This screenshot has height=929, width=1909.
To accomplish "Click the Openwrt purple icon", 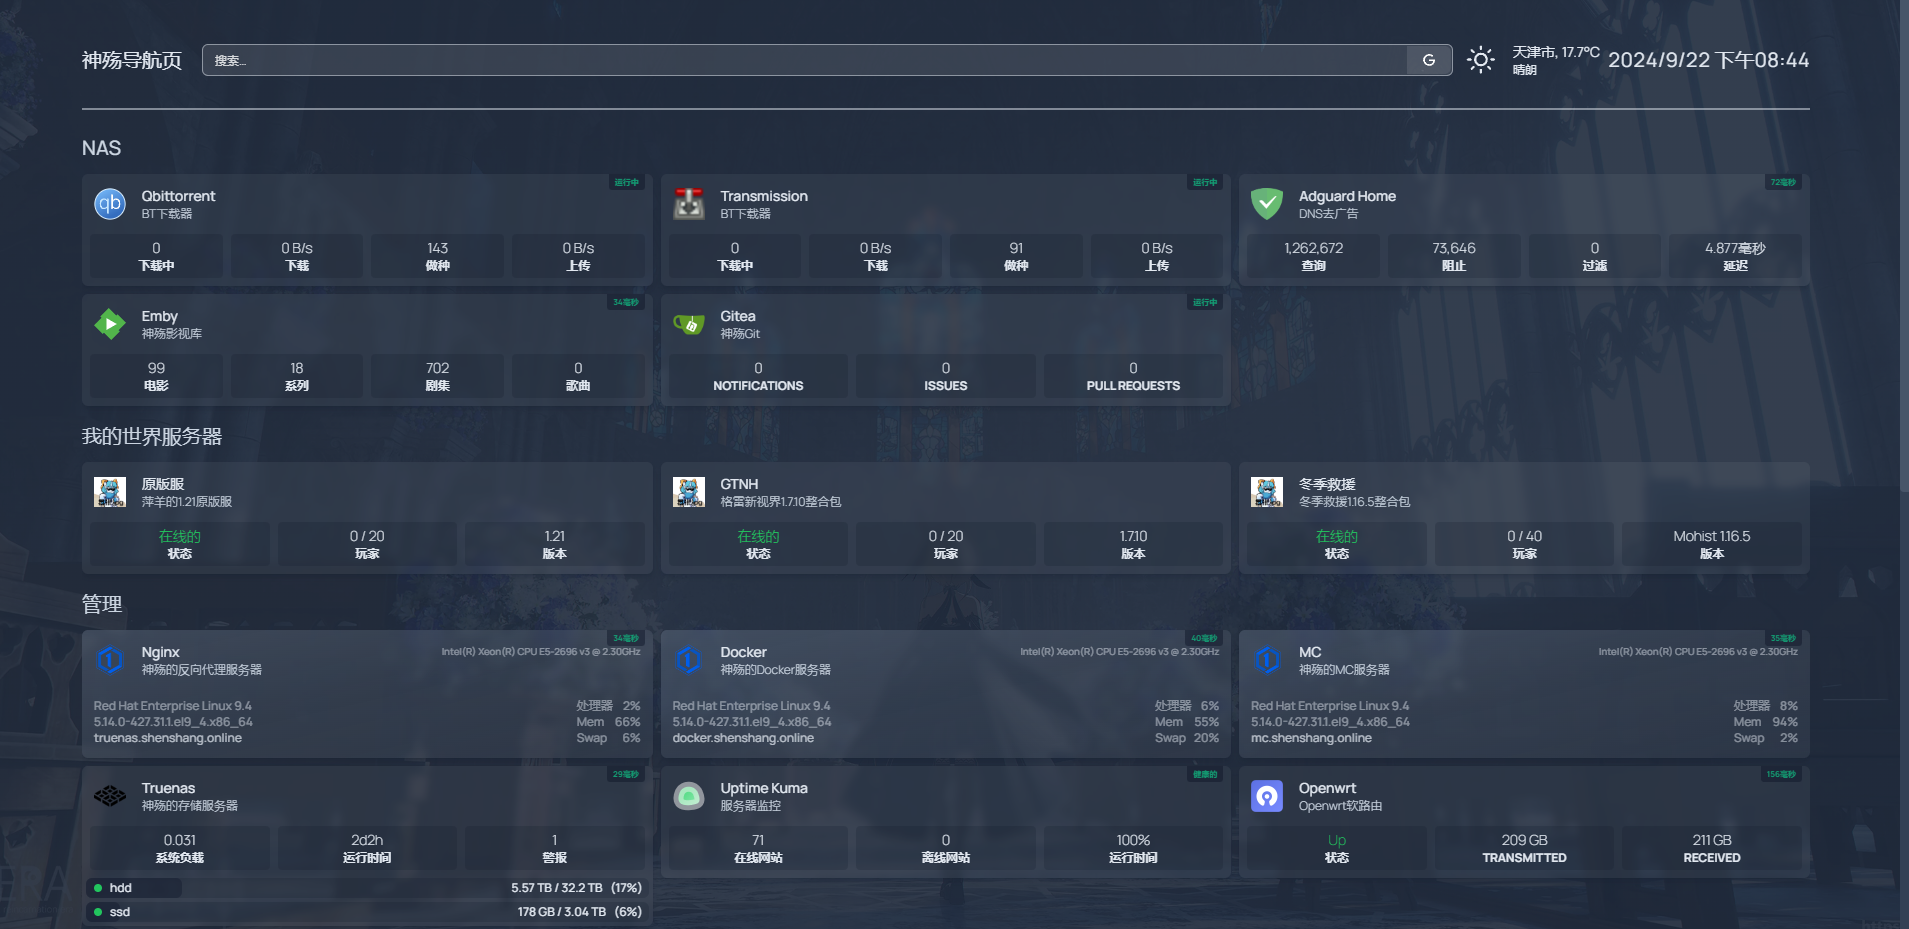I will pyautogui.click(x=1267, y=796).
